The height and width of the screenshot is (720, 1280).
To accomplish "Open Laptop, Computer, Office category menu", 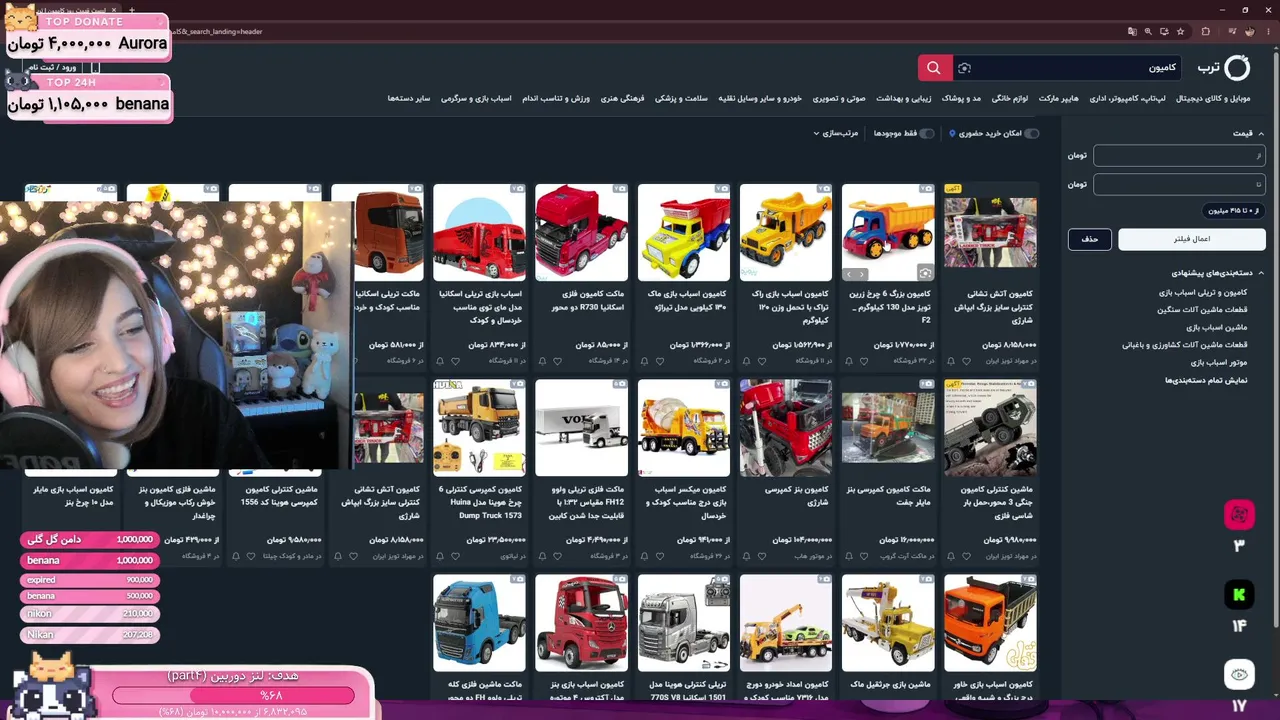I will (1128, 98).
